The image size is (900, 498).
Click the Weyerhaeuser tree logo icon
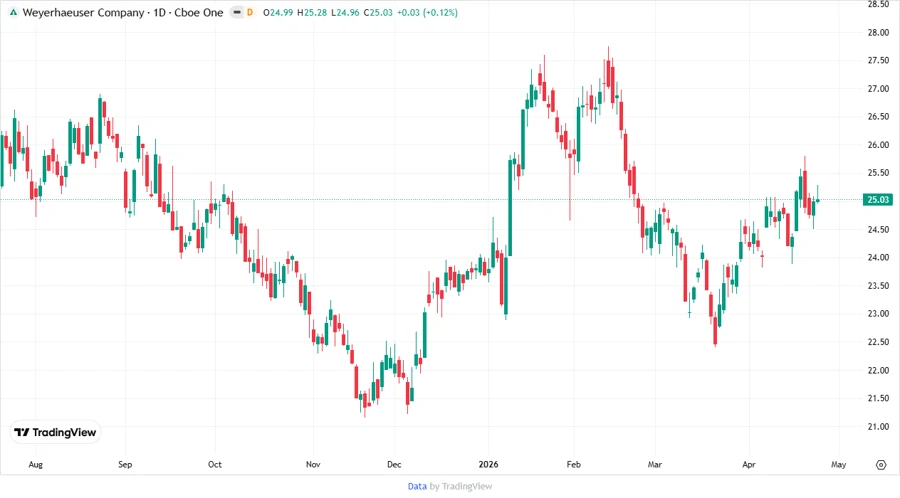click(13, 12)
